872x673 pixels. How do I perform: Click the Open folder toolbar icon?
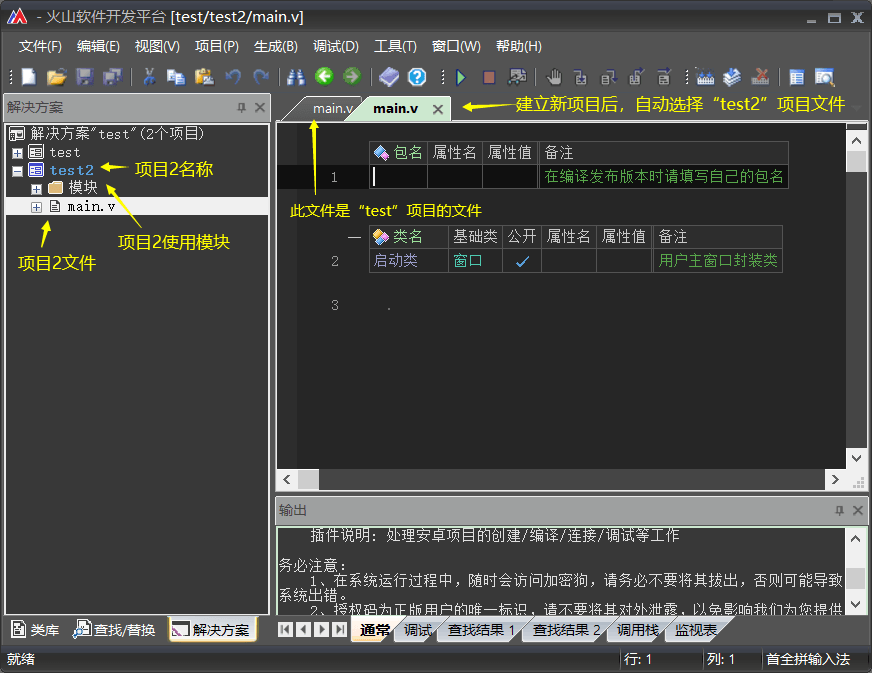(x=57, y=77)
